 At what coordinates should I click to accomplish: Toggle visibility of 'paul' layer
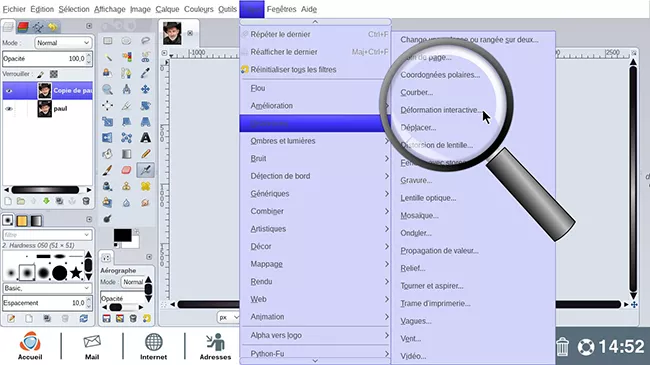click(x=9, y=109)
